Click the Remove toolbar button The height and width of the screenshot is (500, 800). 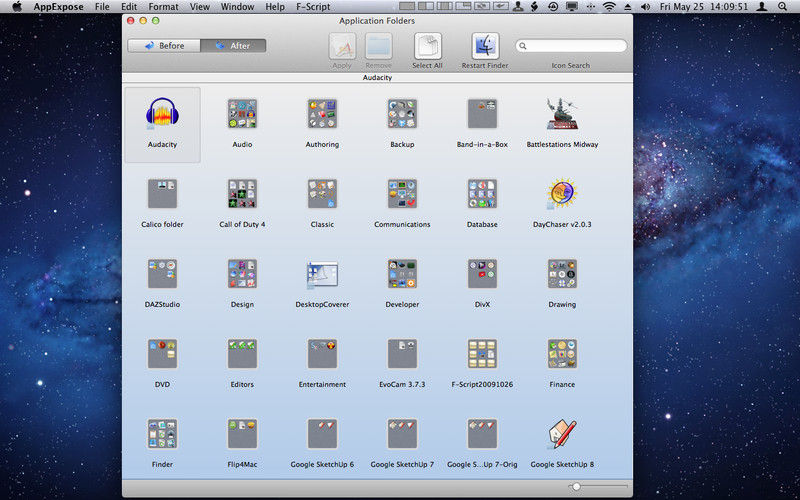[x=379, y=51]
